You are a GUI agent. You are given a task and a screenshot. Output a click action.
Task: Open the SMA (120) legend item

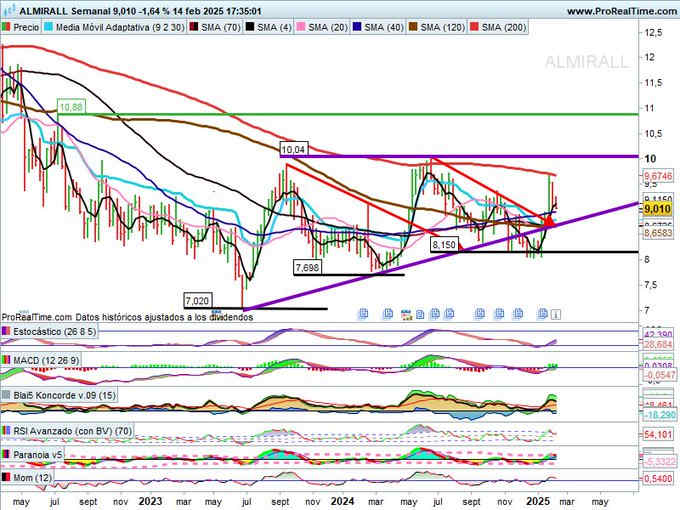pyautogui.click(x=437, y=27)
